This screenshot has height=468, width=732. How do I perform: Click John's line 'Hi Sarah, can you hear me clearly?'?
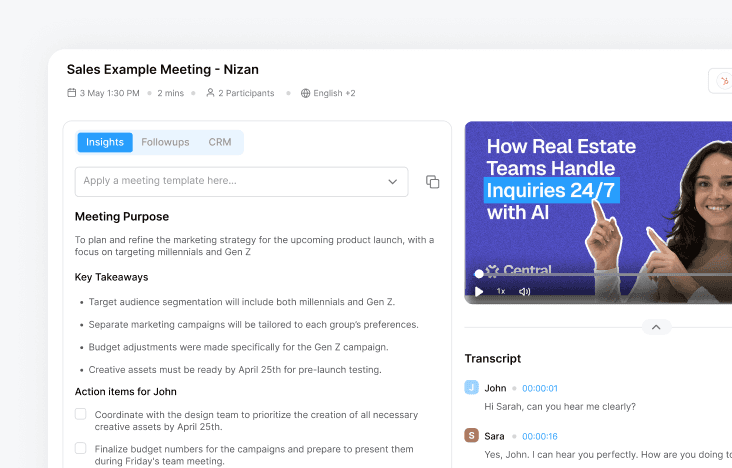[x=560, y=406]
